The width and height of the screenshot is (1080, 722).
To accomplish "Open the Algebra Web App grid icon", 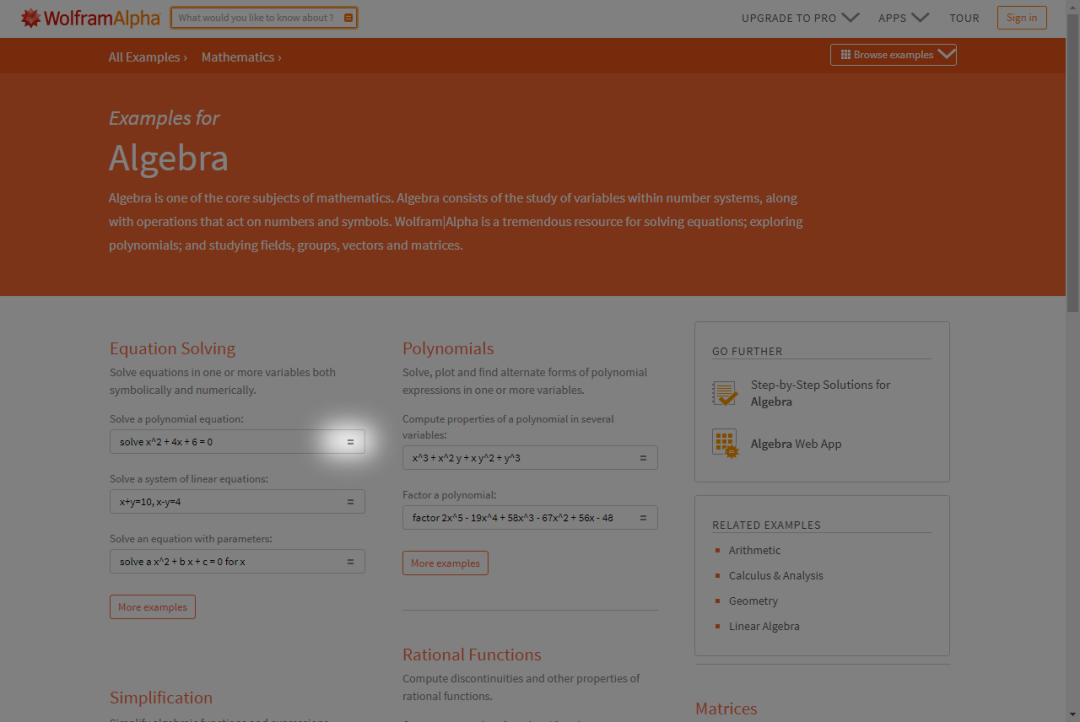I will pyautogui.click(x=725, y=444).
